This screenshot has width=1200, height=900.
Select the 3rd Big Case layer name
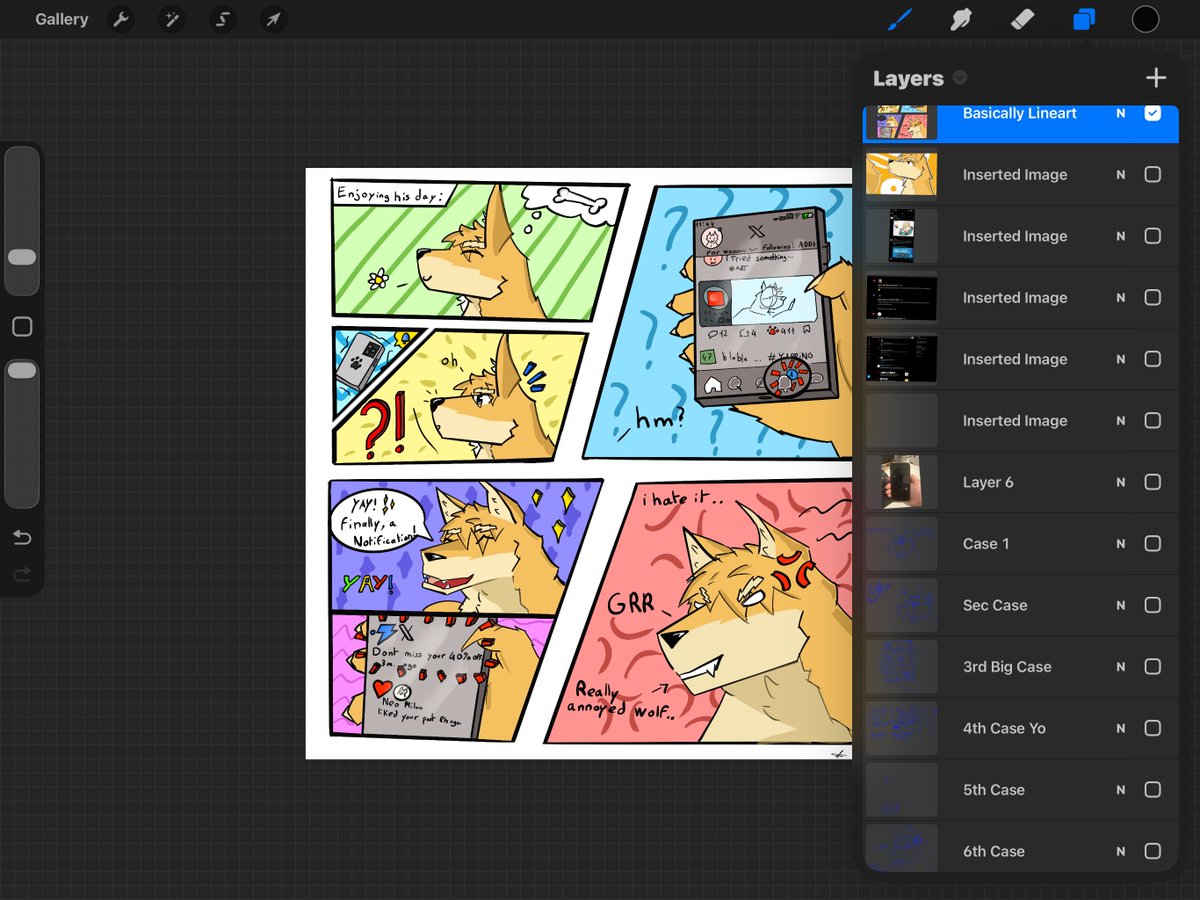(x=1007, y=667)
